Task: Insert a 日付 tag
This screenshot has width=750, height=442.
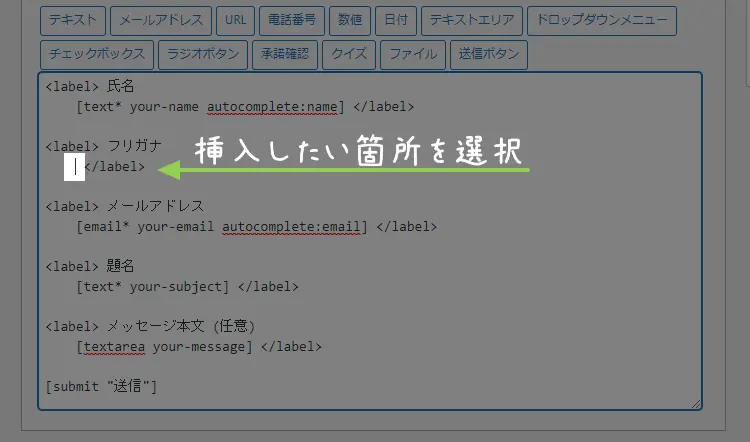Action: pyautogui.click(x=396, y=21)
